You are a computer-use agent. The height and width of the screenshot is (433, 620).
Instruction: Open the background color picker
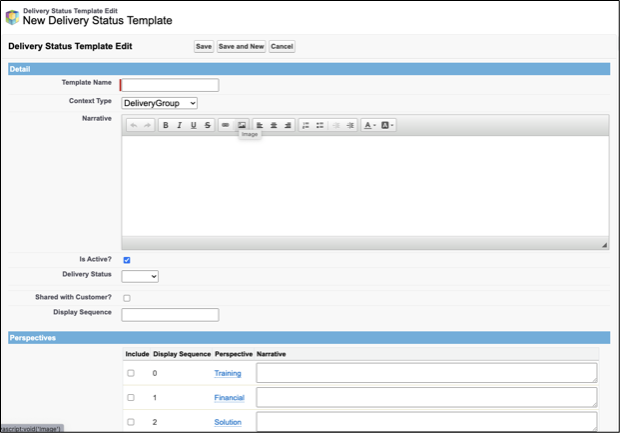tap(387, 125)
